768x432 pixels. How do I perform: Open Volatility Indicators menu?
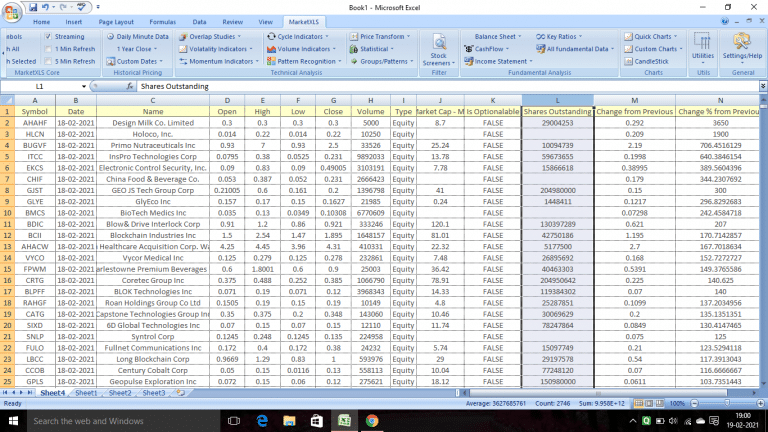click(x=216, y=49)
